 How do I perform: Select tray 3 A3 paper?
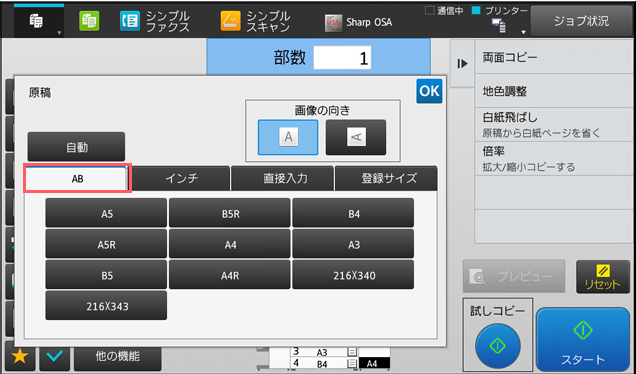pos(324,352)
